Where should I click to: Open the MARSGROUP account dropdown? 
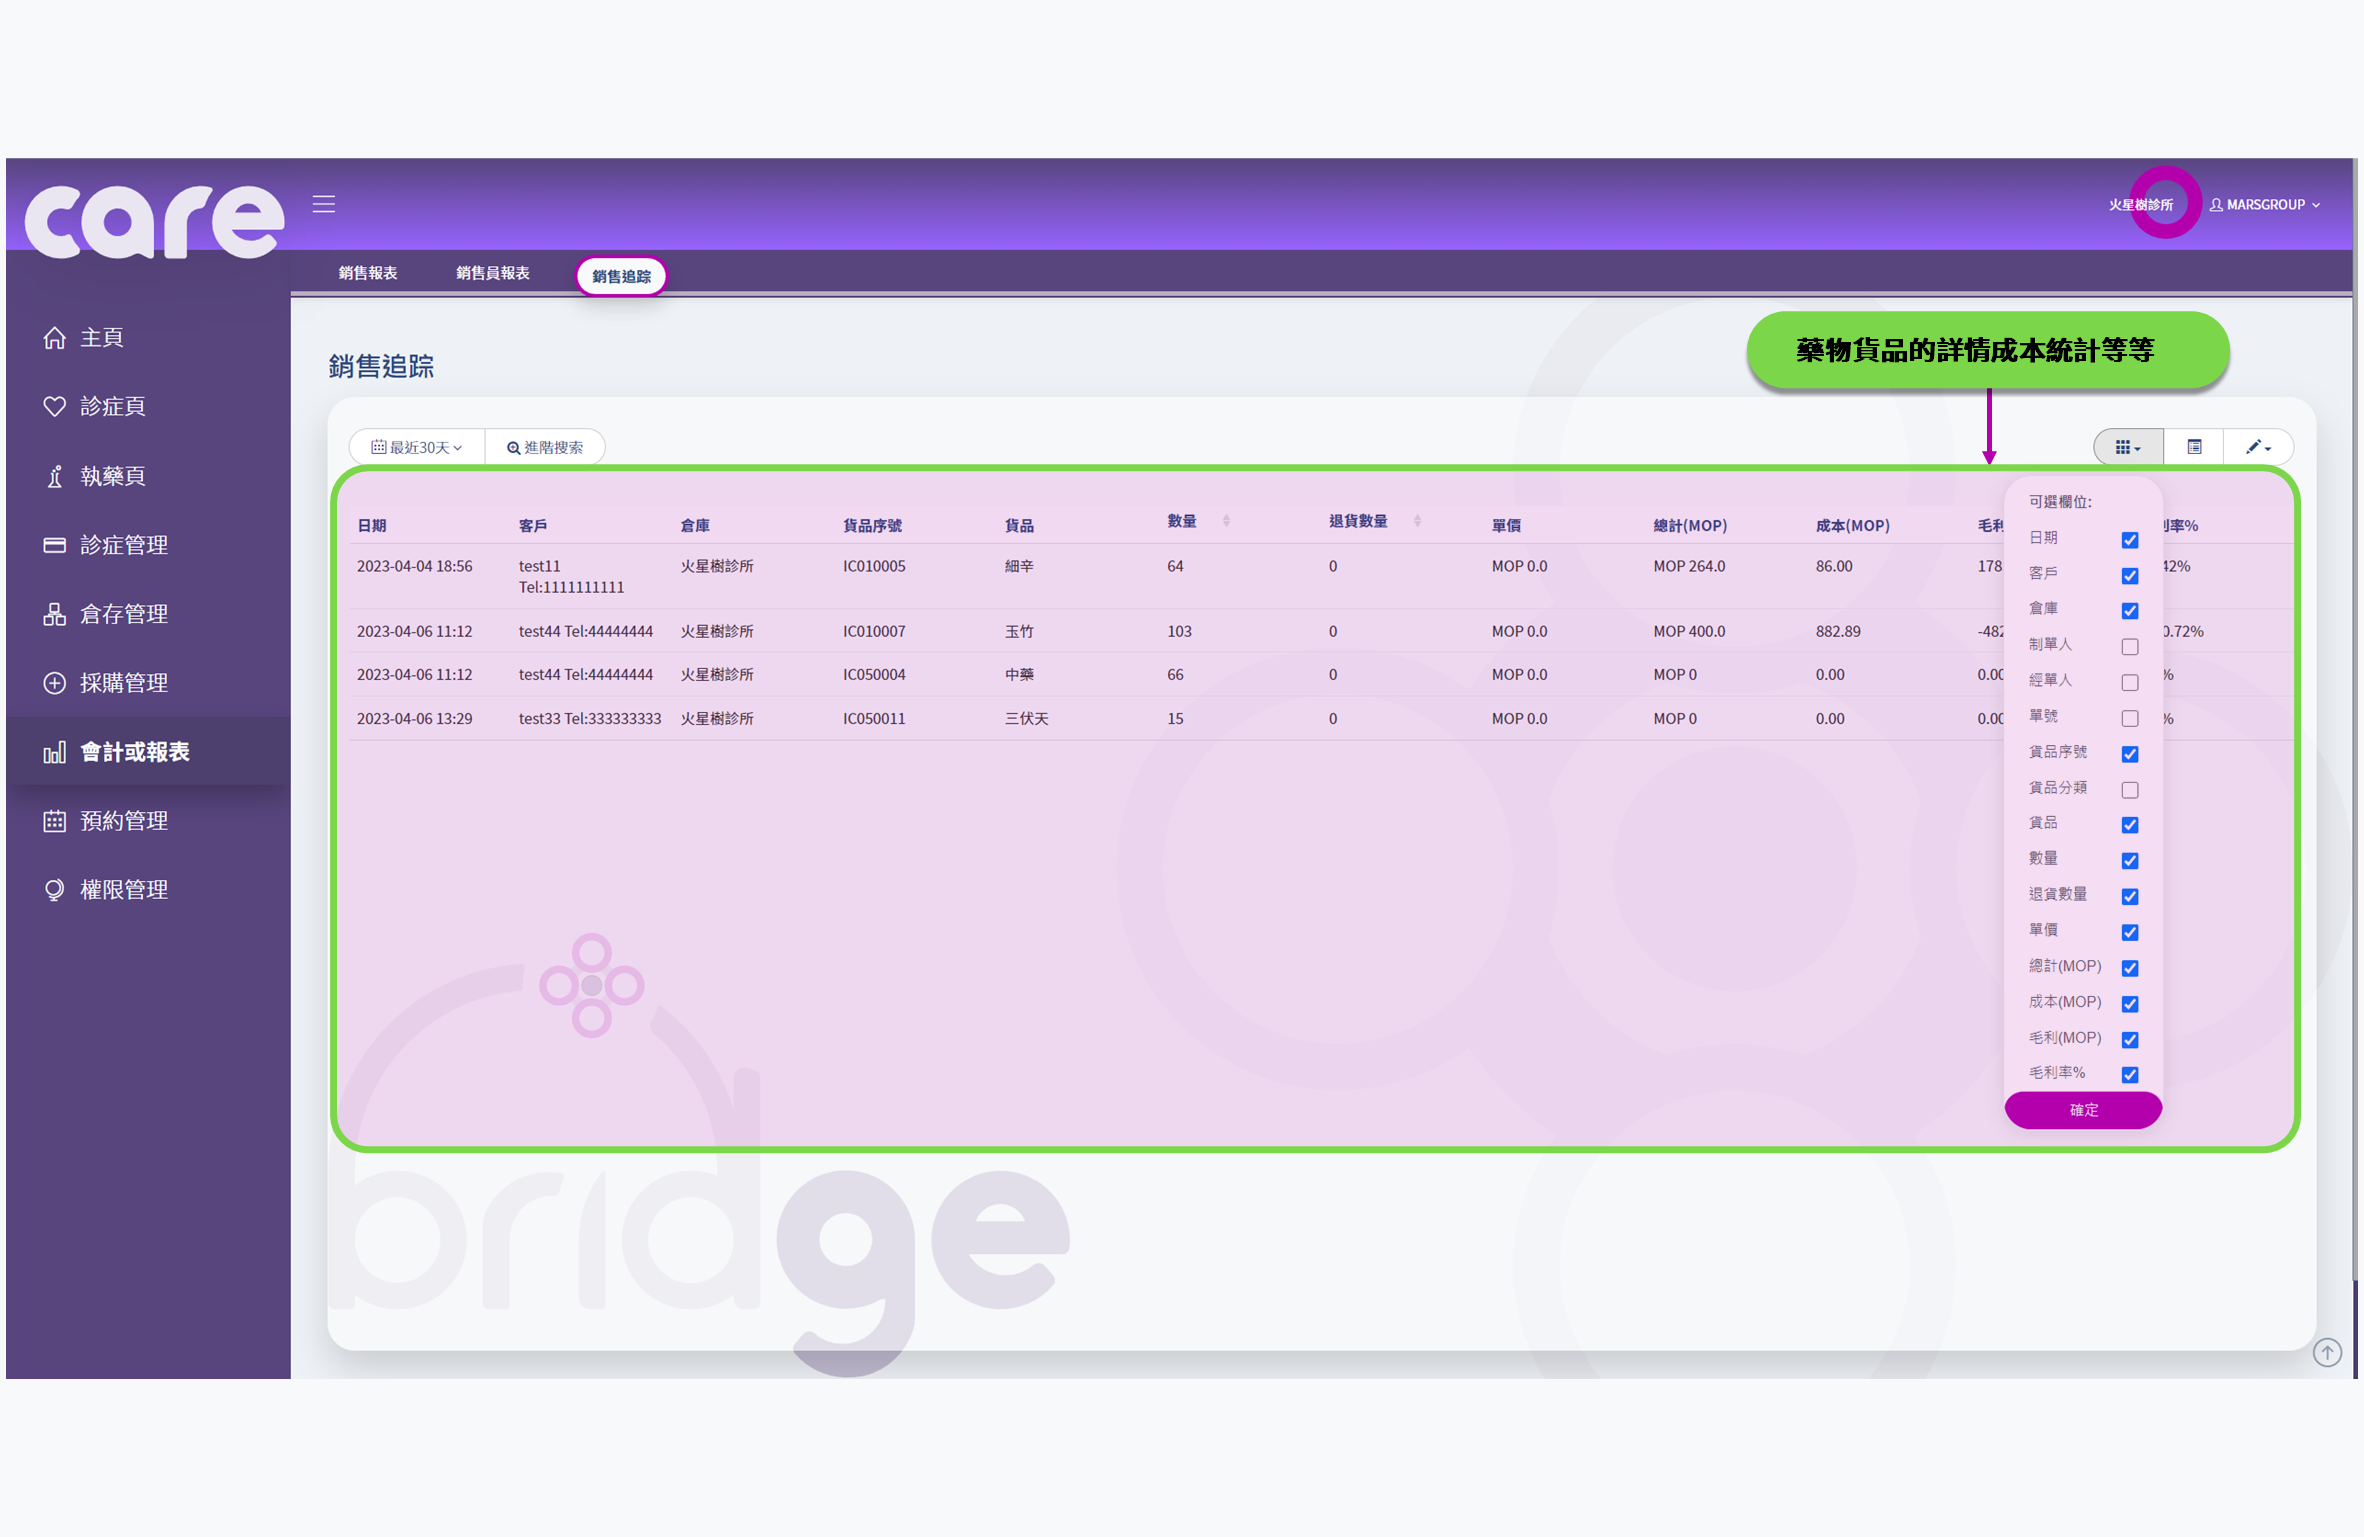coord(2266,205)
